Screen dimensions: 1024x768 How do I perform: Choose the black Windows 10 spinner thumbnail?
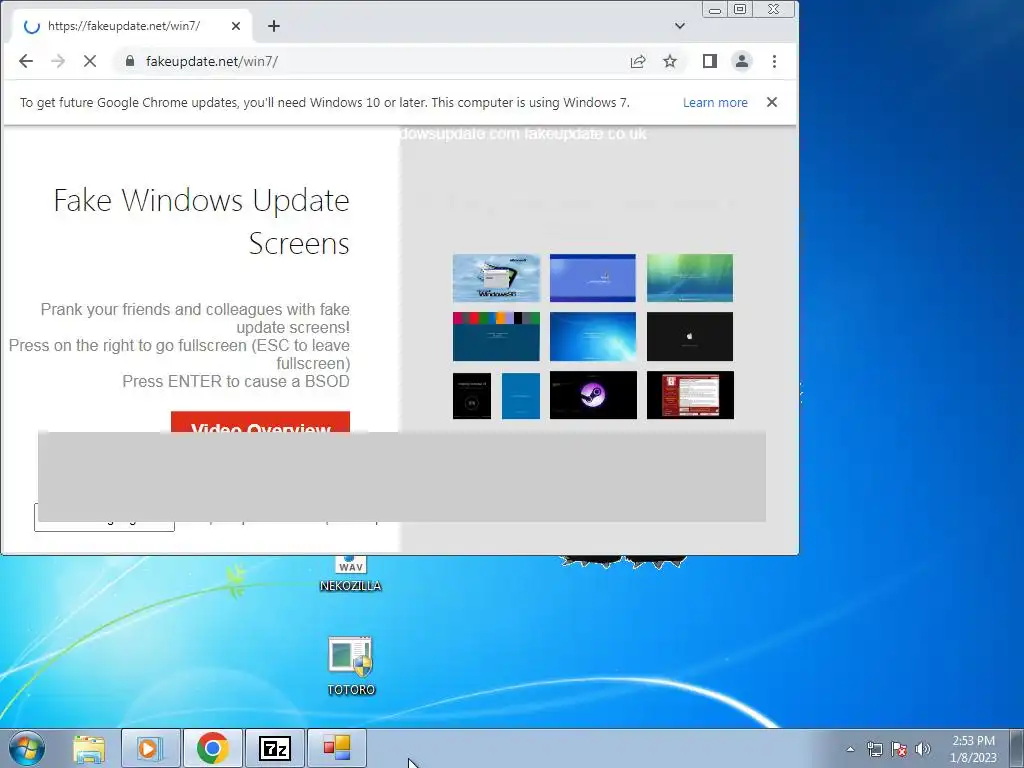point(472,396)
